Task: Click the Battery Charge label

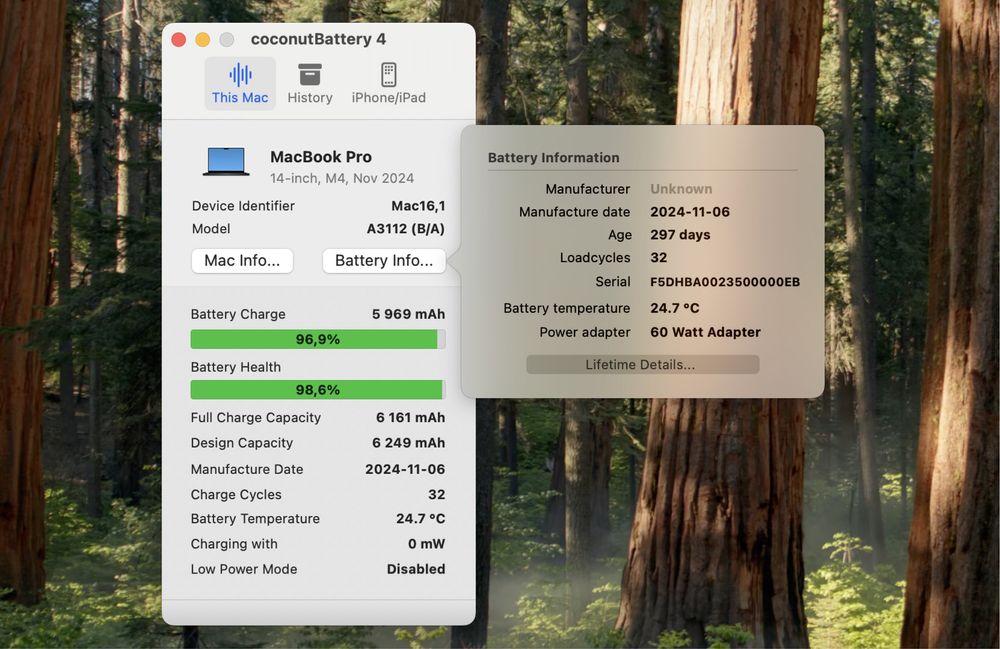Action: [x=238, y=314]
